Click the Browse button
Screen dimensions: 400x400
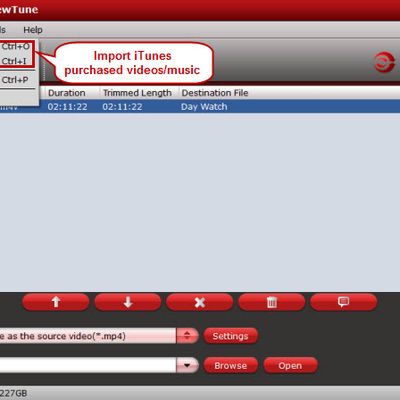(x=231, y=365)
